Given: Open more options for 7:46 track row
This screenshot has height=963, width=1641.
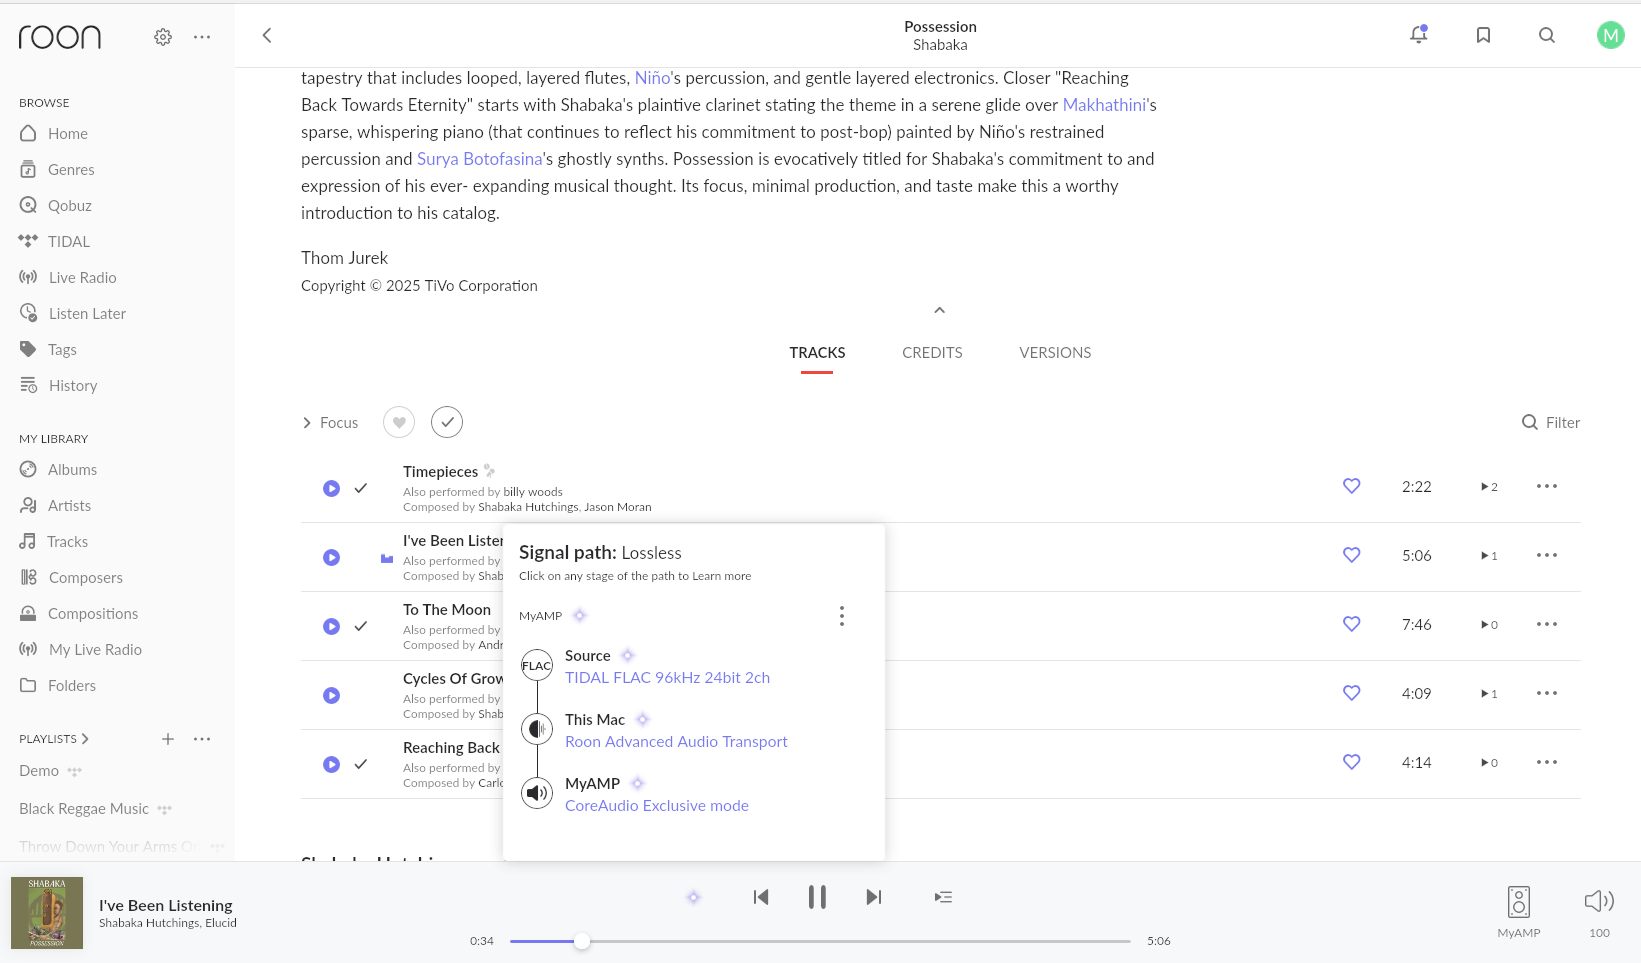Looking at the screenshot, I should click(x=1547, y=624).
